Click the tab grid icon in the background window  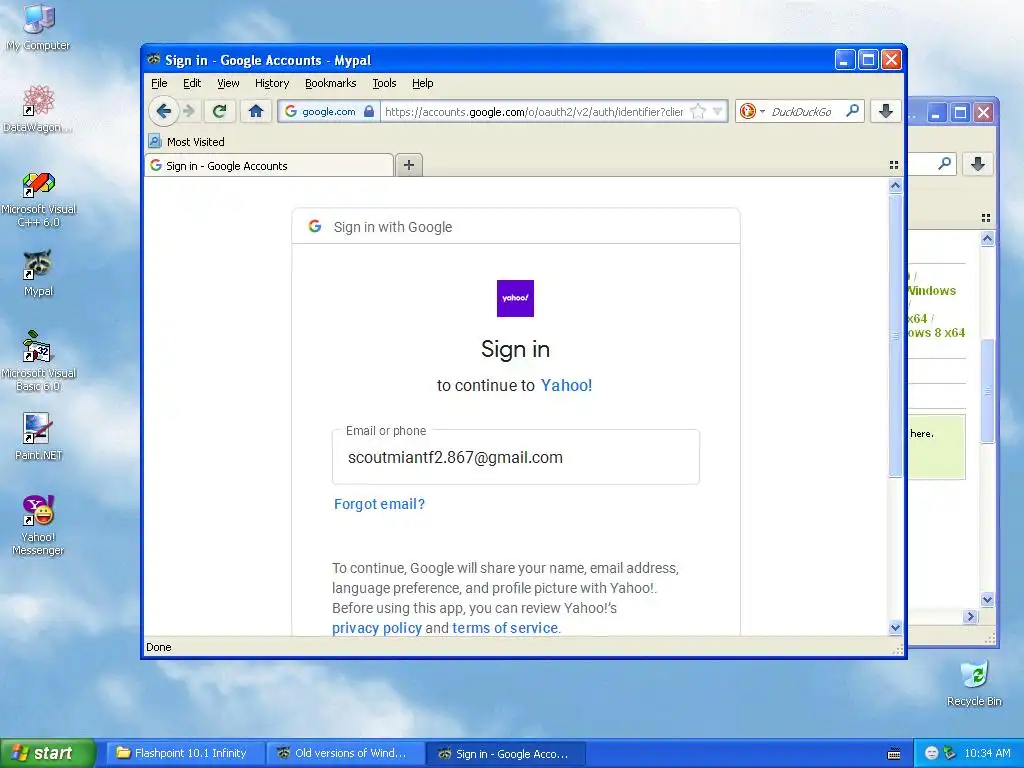click(x=986, y=217)
